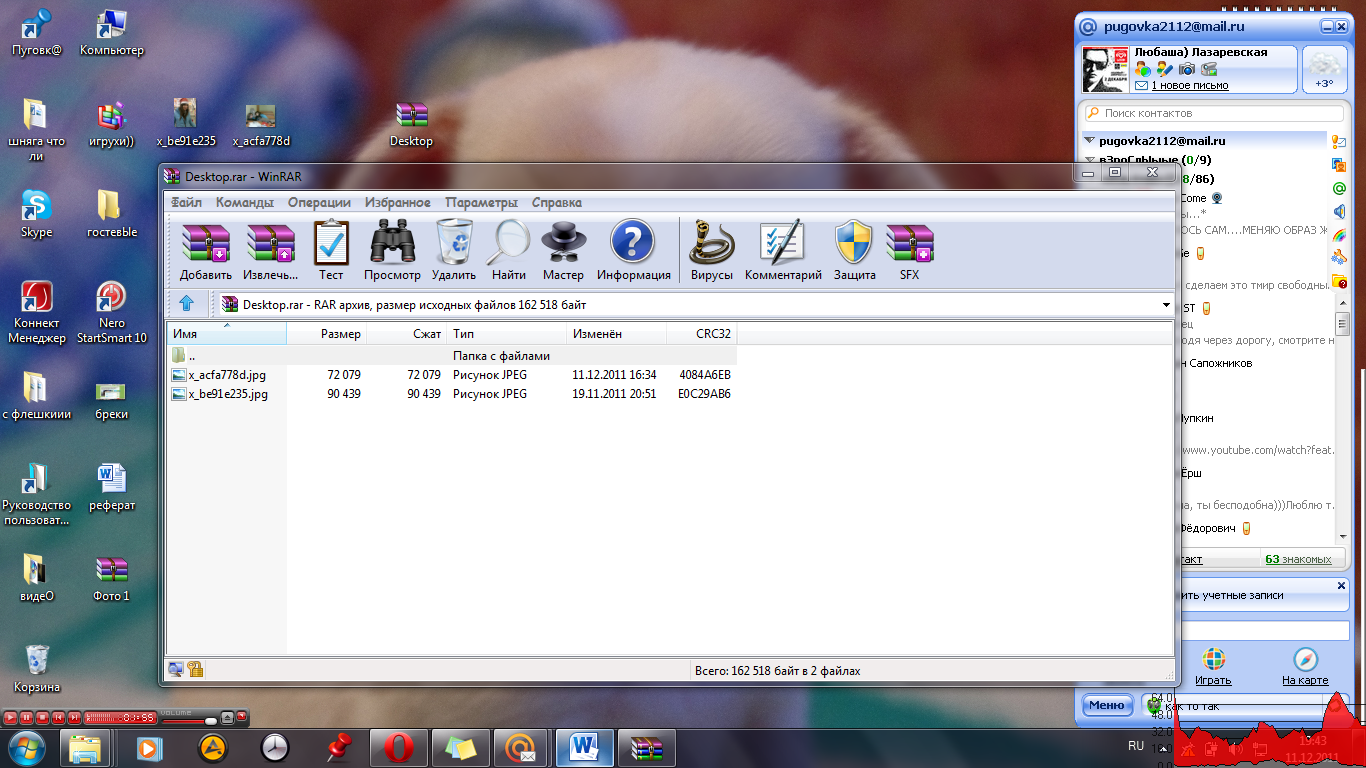This screenshot has height=768, width=1366.
Task: Sort files by Имя column header
Action: 227,333
